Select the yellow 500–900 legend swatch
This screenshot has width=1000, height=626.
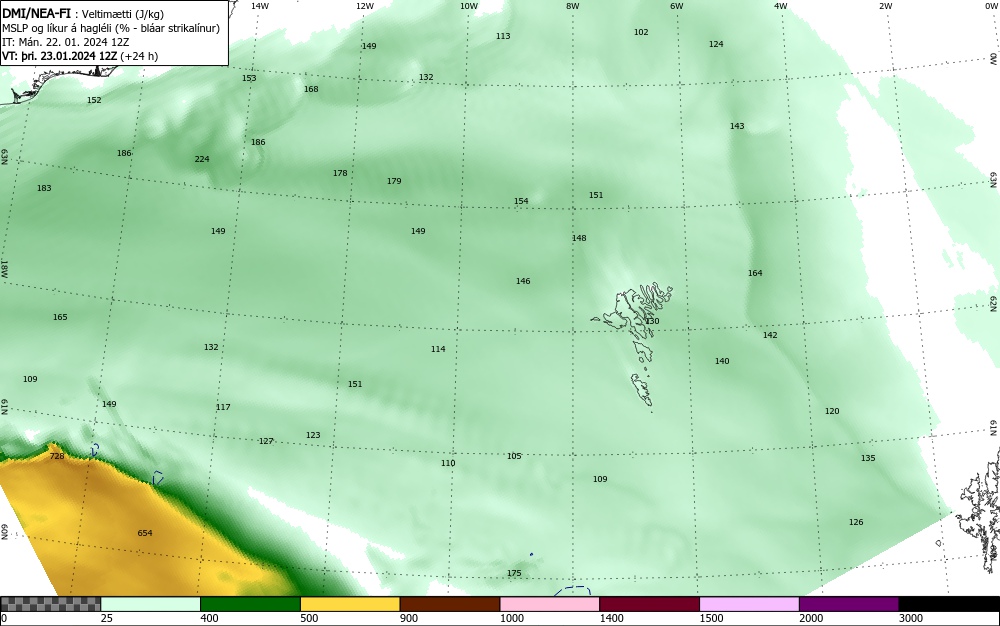coord(350,604)
